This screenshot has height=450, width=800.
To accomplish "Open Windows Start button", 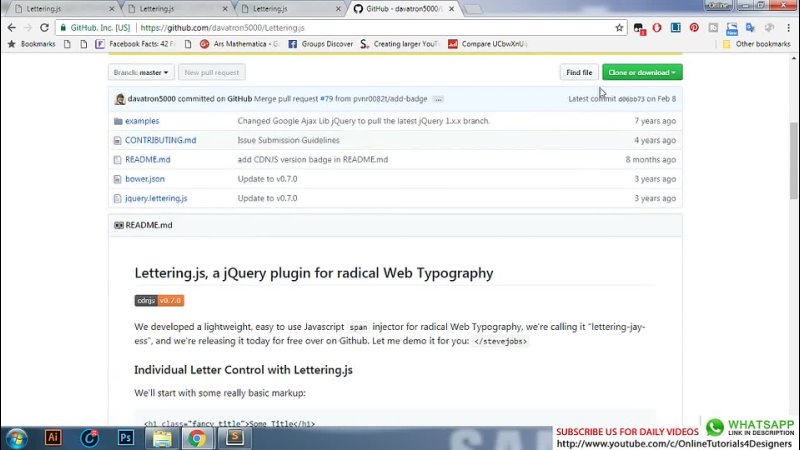I will coord(16,438).
